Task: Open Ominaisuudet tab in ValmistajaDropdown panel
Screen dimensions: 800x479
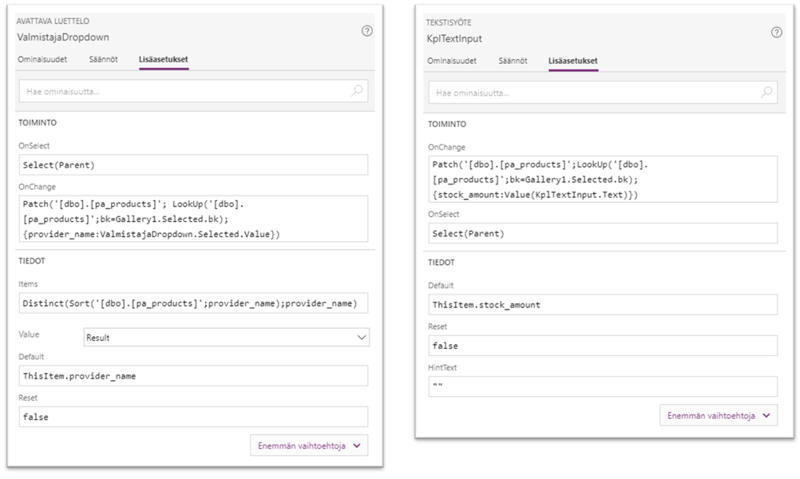Action: [x=42, y=60]
